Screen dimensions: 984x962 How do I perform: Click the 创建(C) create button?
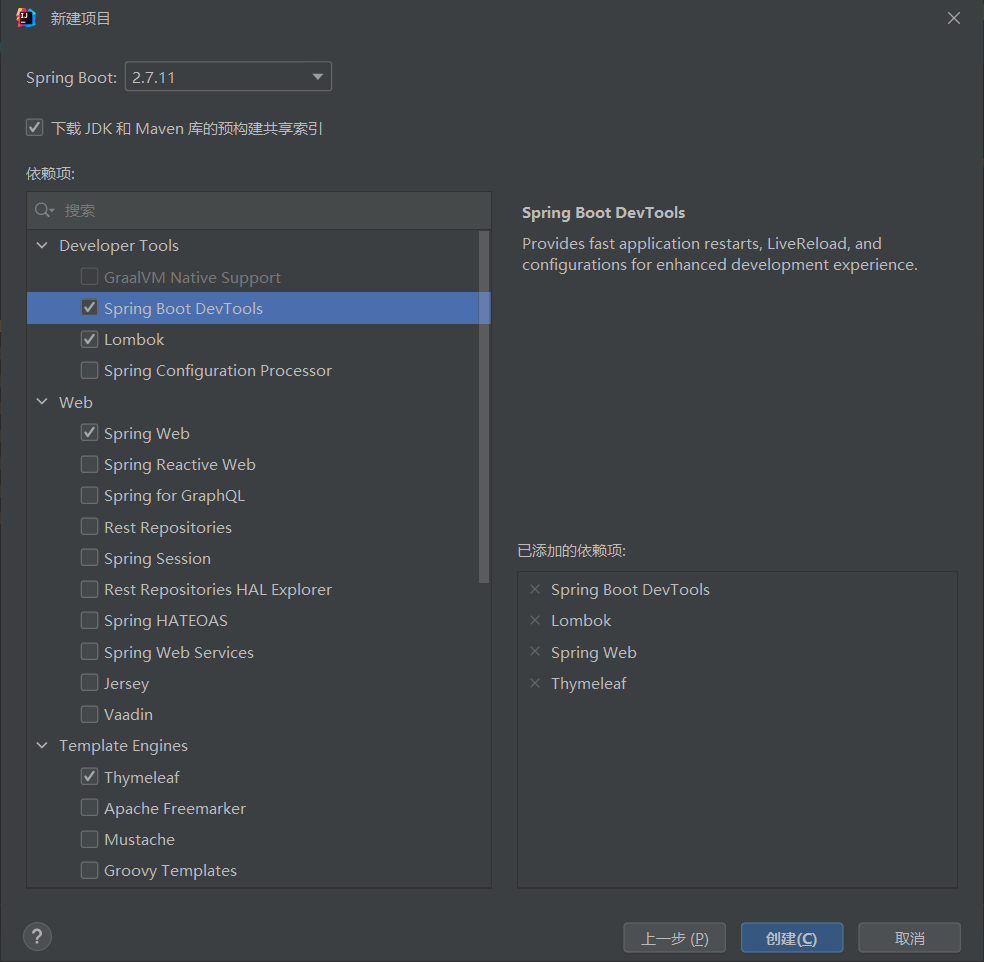tap(792, 938)
